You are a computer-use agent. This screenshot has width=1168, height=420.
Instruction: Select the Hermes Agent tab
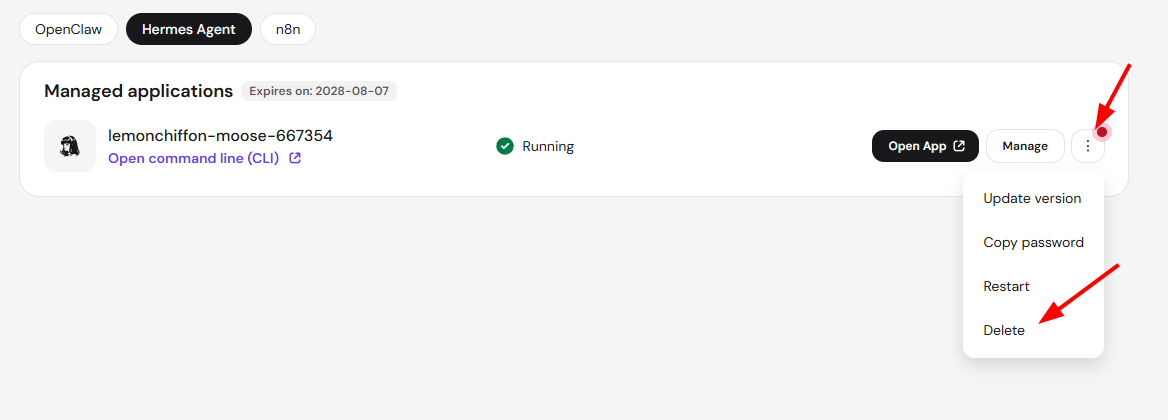coord(188,30)
